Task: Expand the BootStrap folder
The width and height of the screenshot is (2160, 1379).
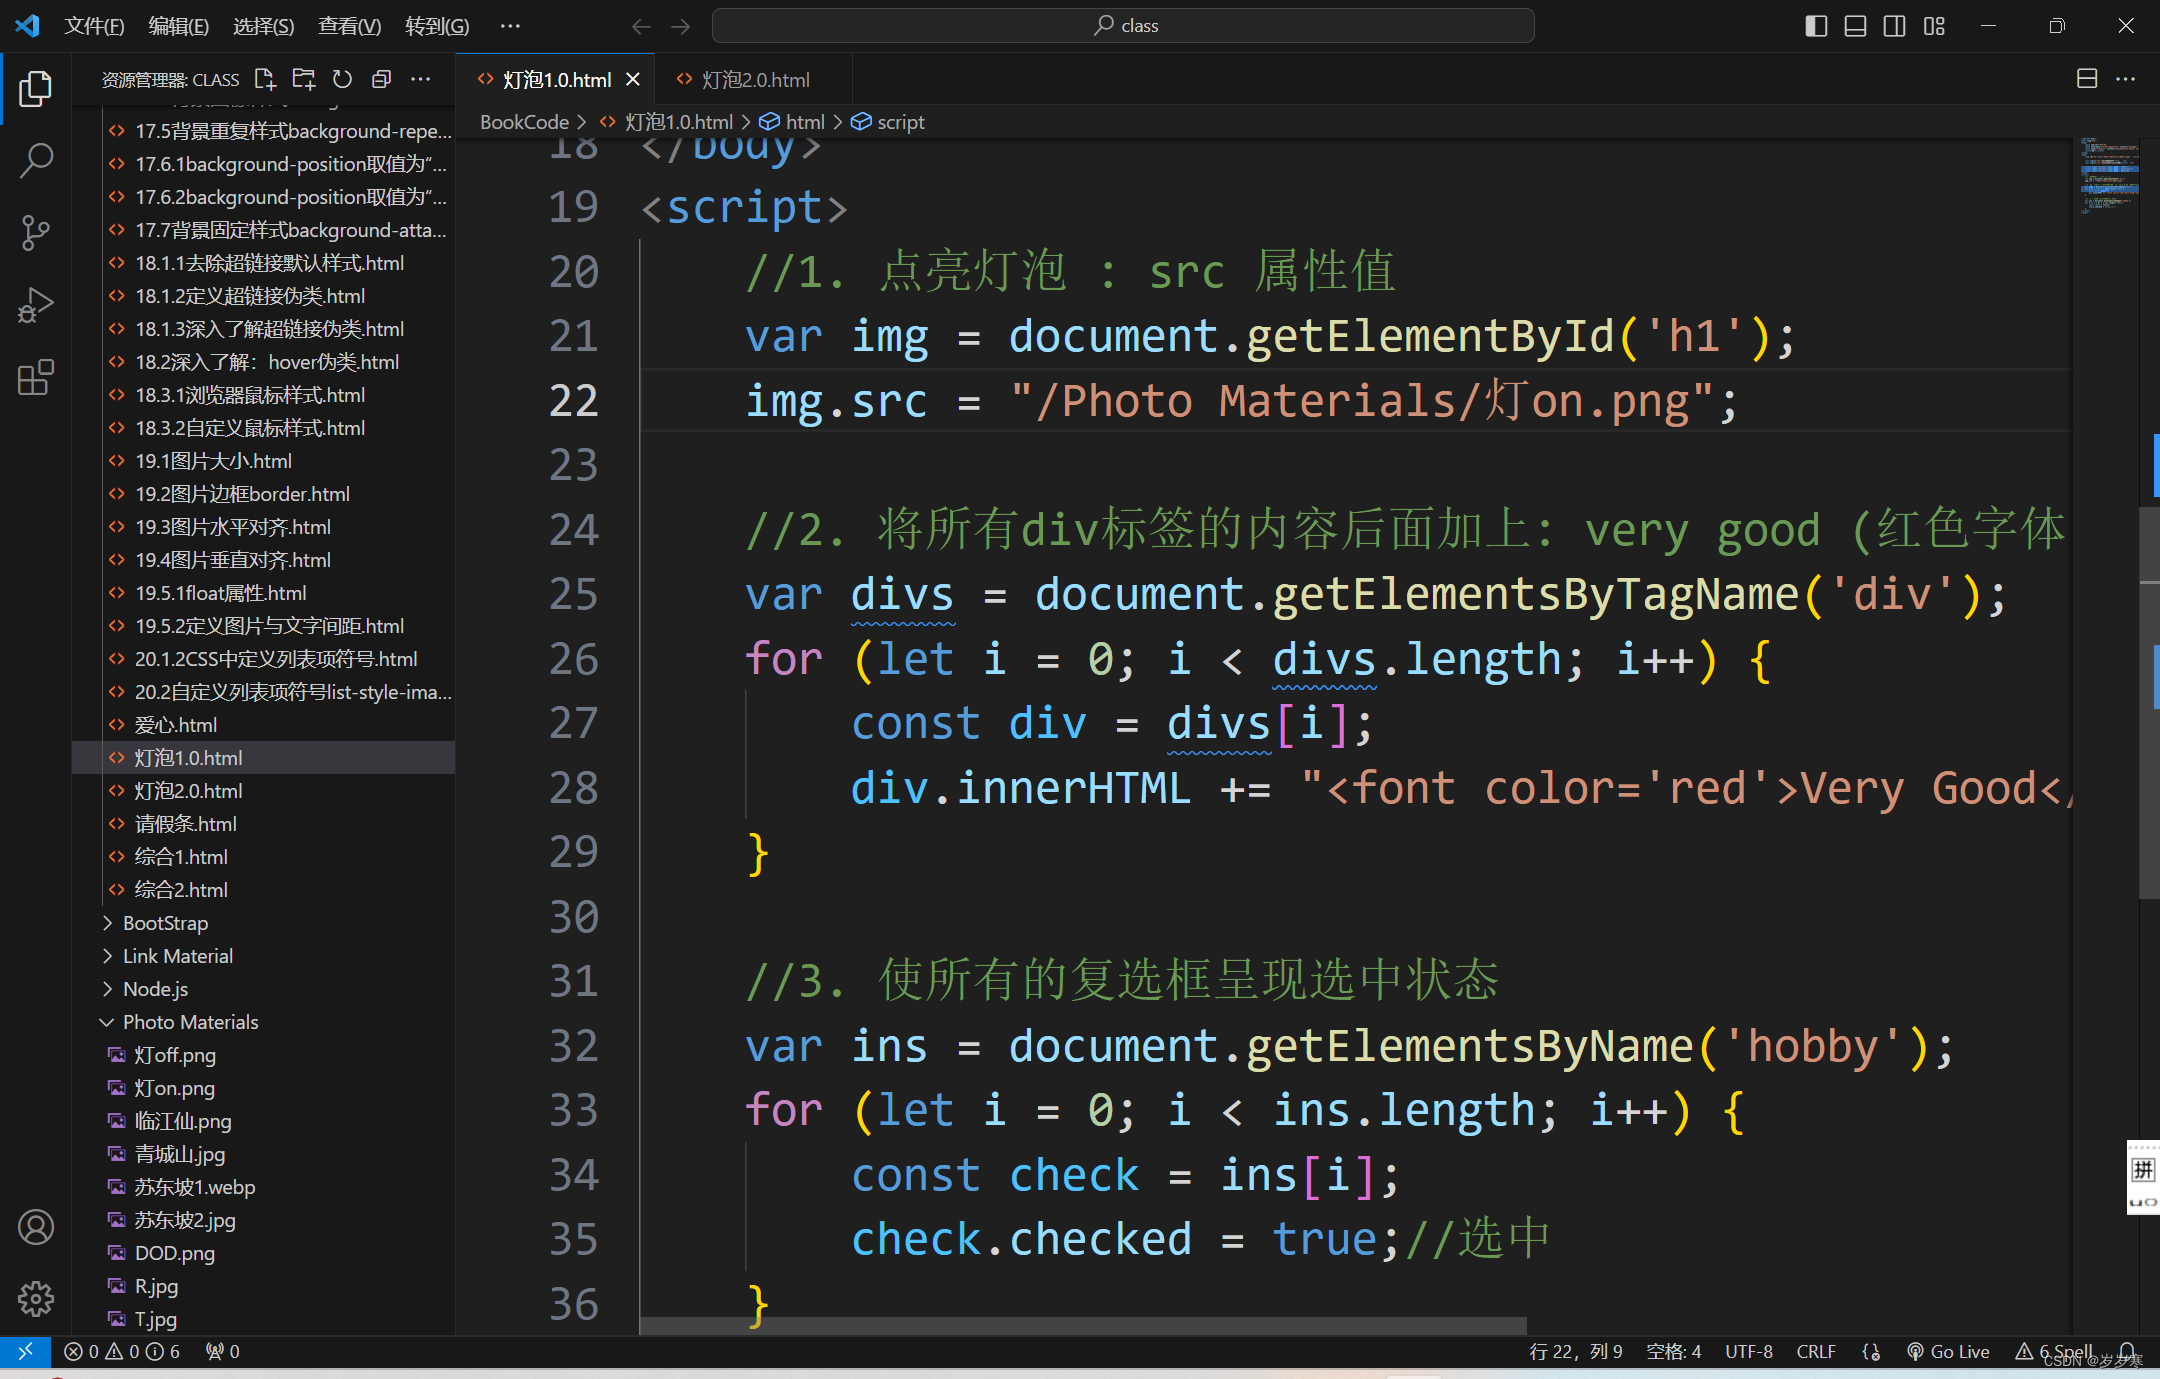Action: pos(165,923)
